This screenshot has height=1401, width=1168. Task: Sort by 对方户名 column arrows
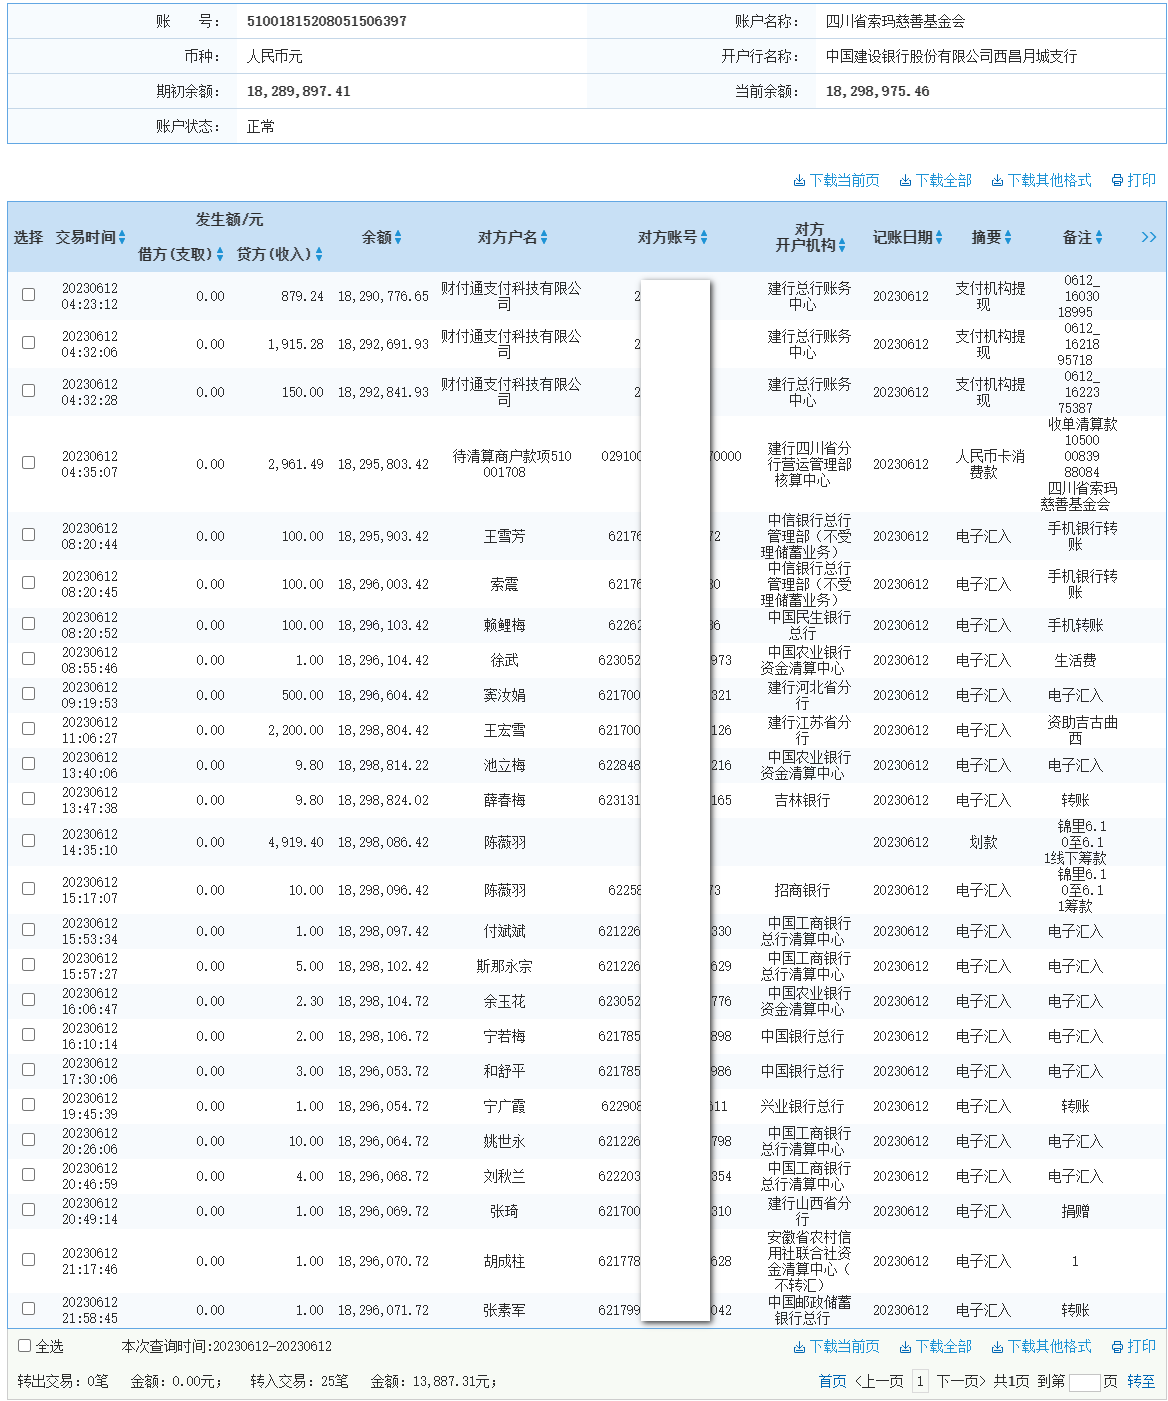544,237
